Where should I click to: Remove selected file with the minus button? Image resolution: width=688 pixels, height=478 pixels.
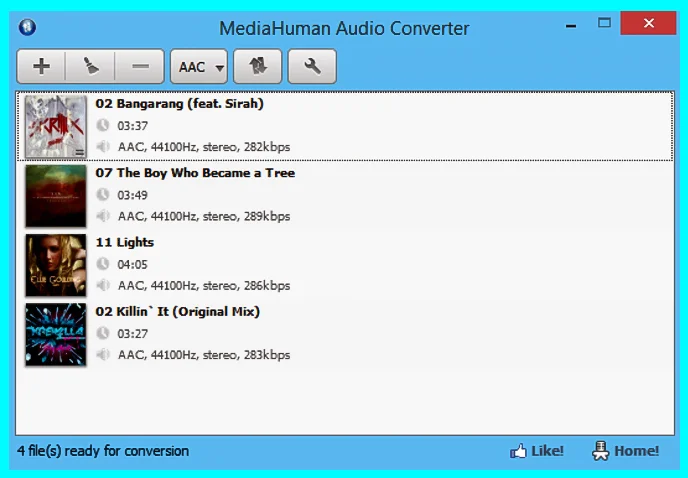click(140, 66)
